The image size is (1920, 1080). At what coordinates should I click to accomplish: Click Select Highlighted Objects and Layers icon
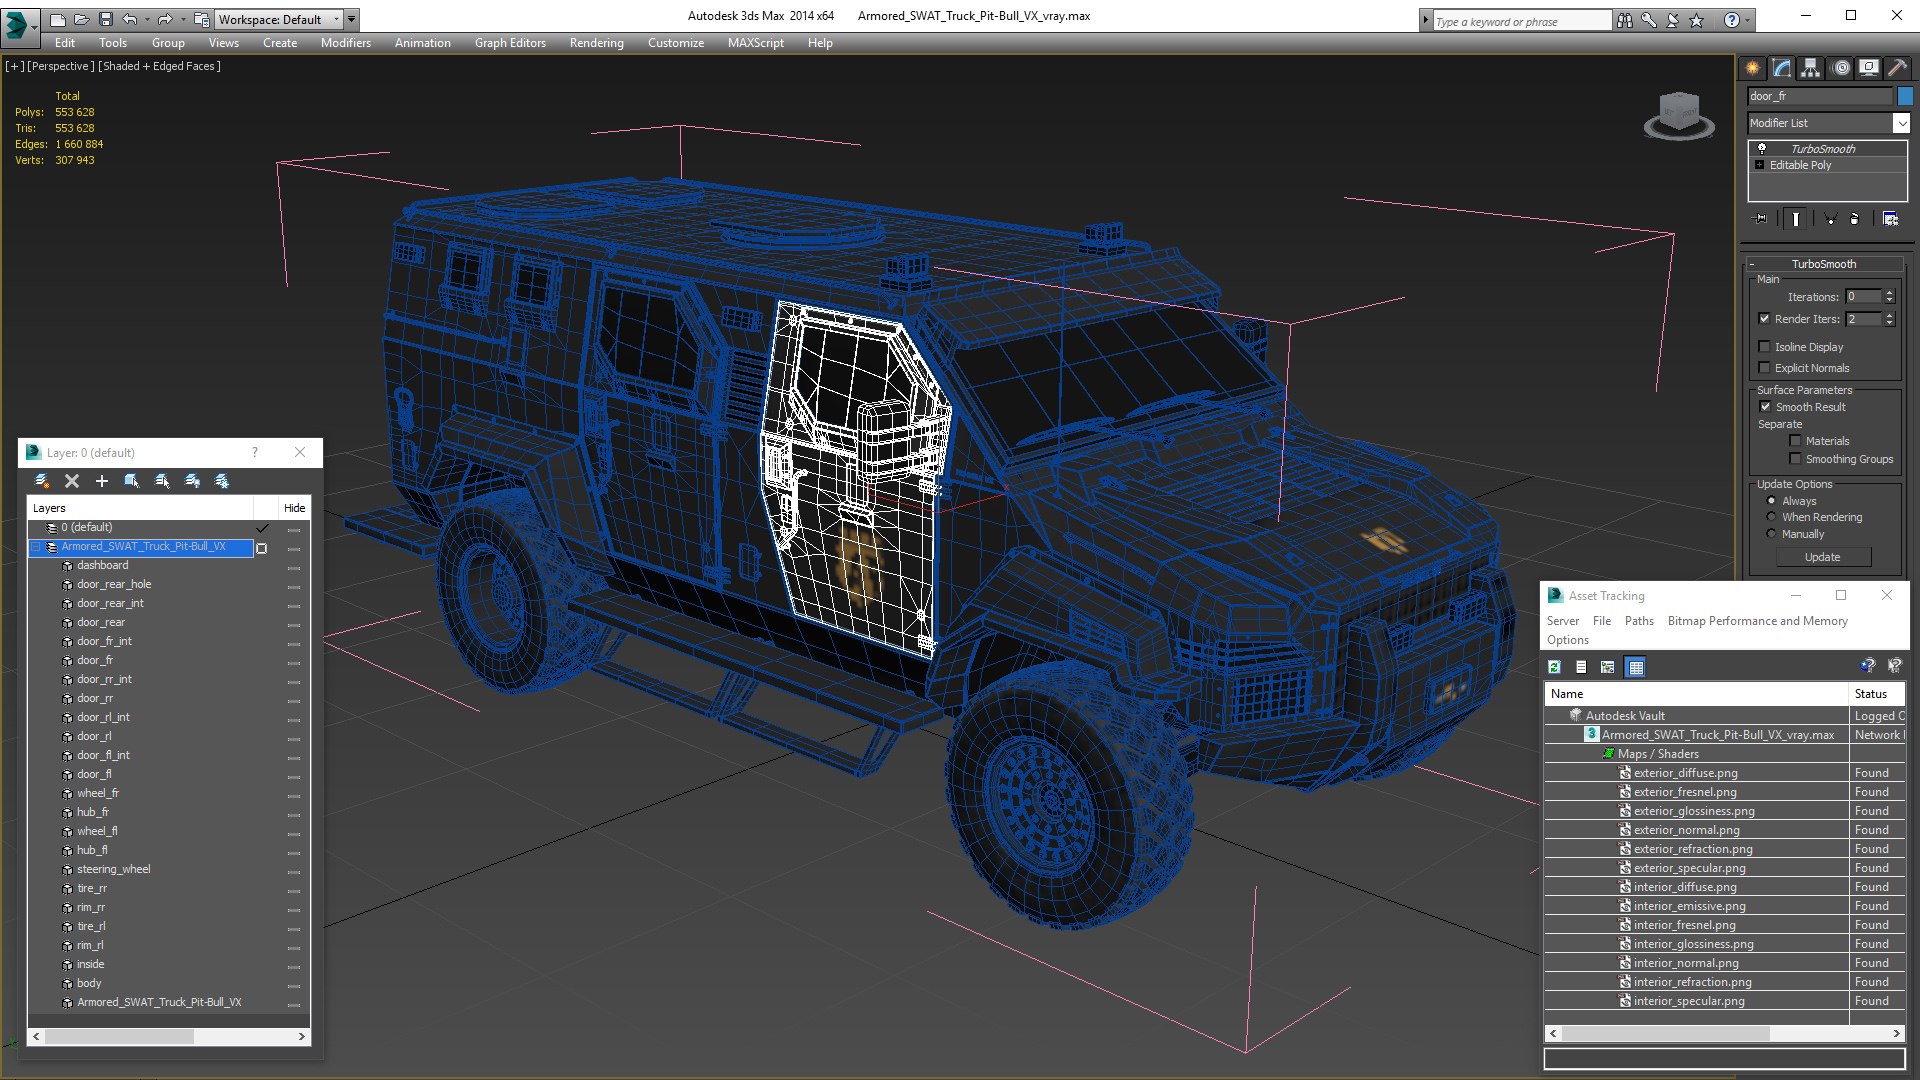131,481
